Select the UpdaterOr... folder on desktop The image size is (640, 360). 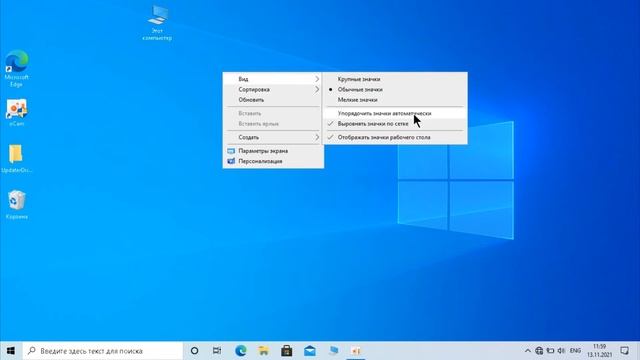[x=16, y=158]
